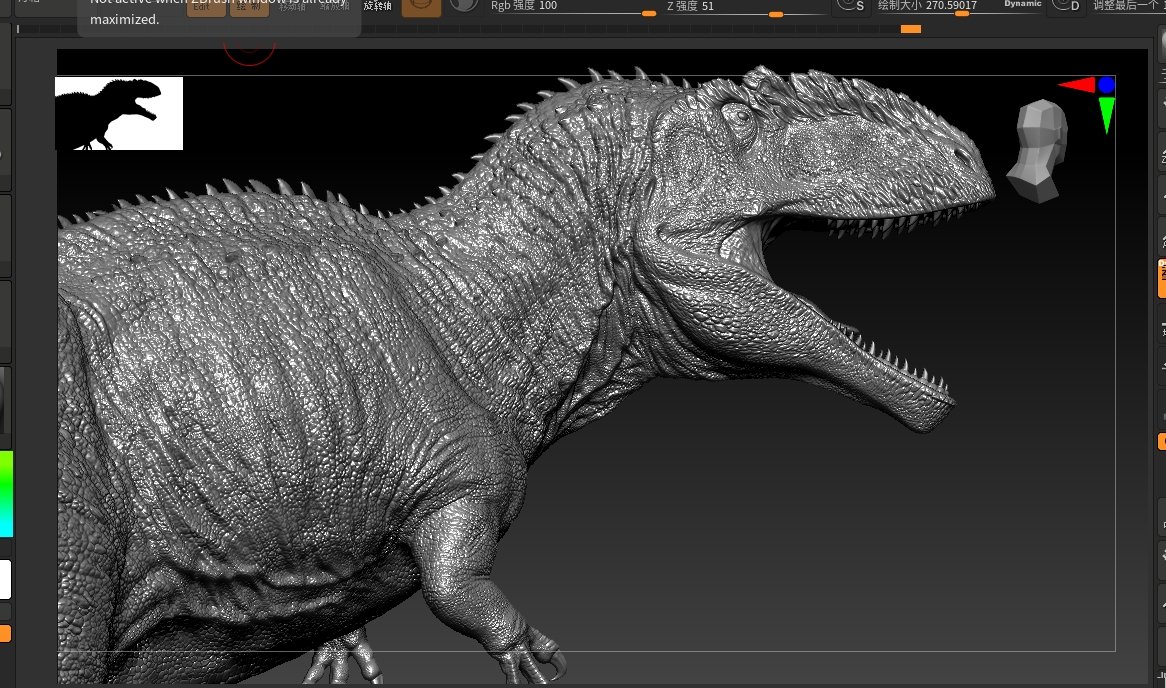
Task: Click the dinosaur silhouette thumbnail
Action: 119,113
